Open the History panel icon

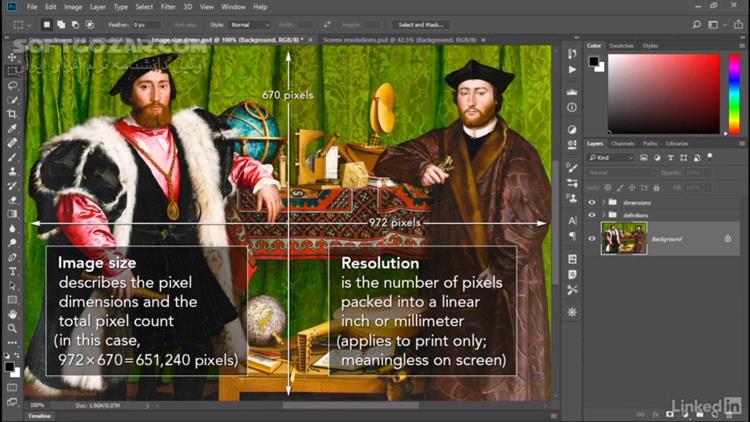point(572,54)
